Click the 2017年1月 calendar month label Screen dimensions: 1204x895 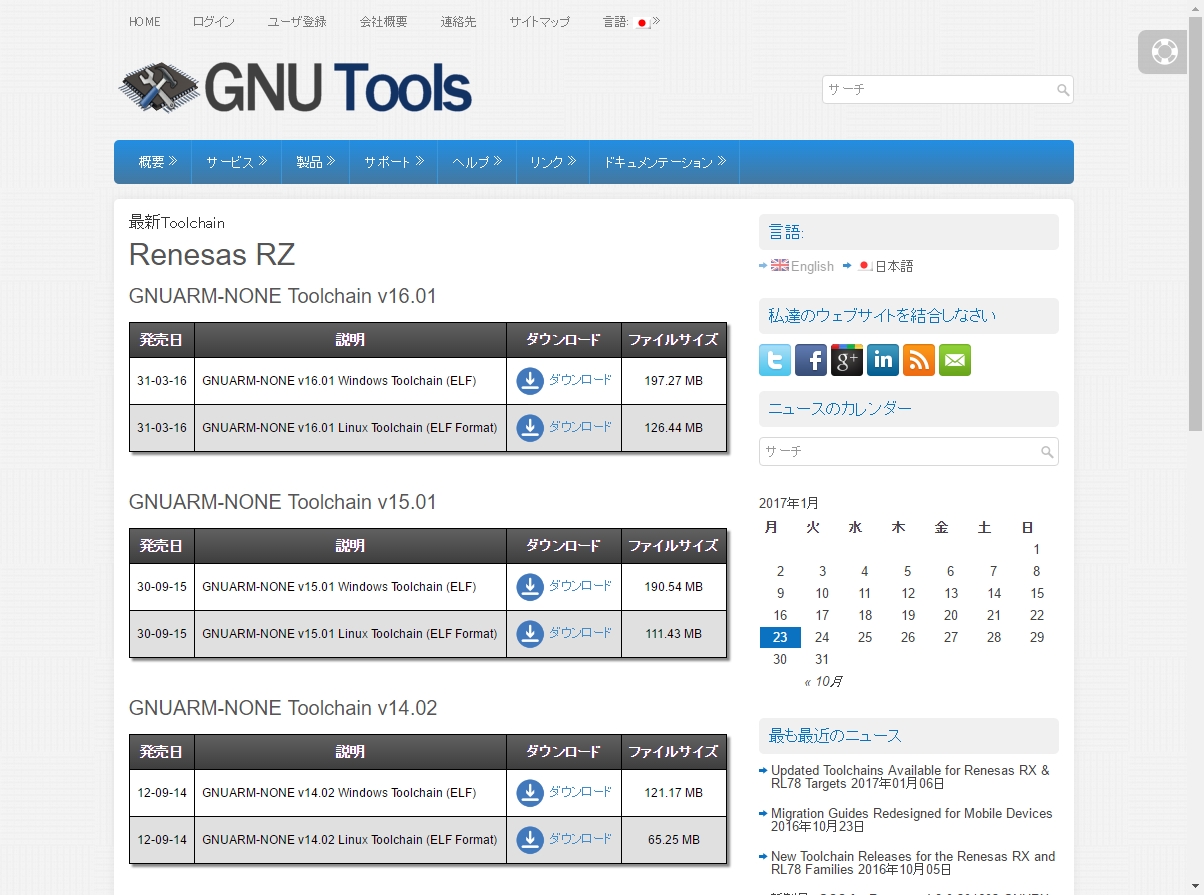pyautogui.click(x=789, y=504)
